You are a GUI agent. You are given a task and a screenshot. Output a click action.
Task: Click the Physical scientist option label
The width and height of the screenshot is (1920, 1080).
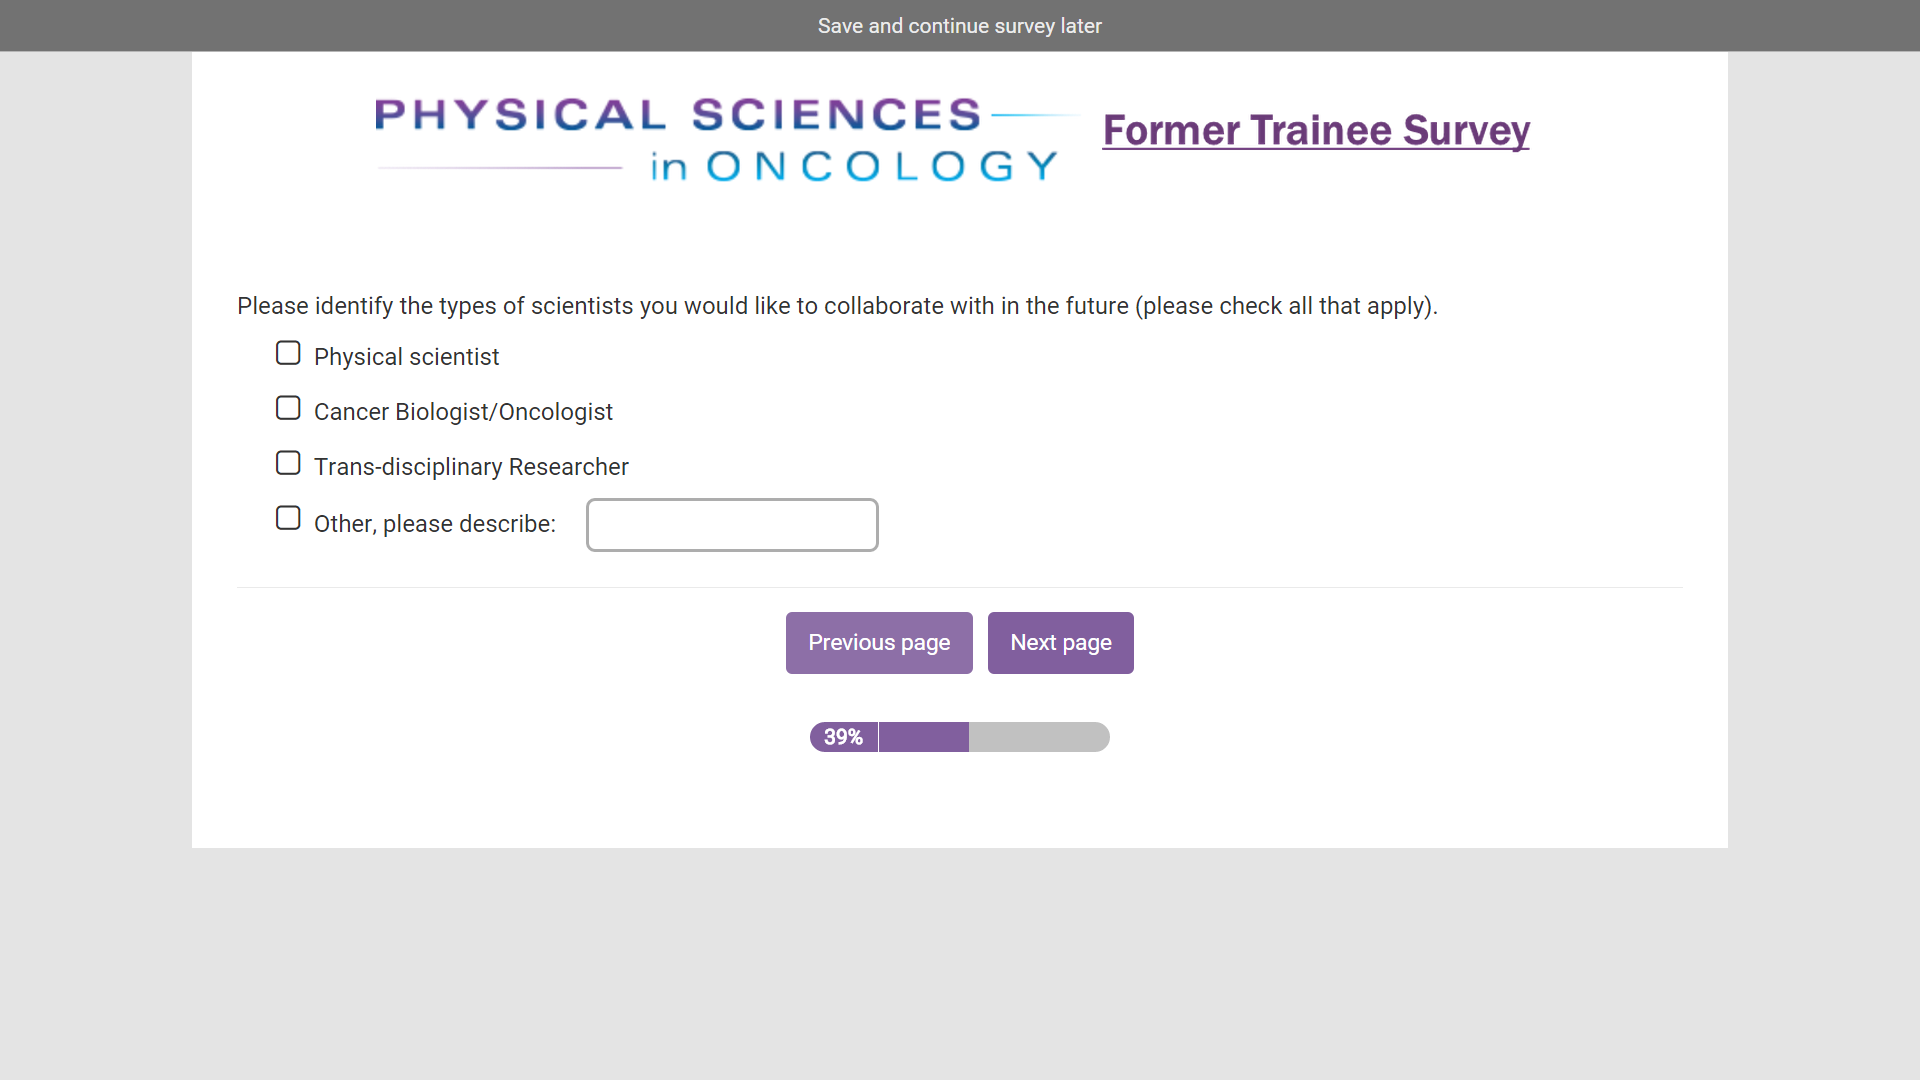click(x=406, y=357)
